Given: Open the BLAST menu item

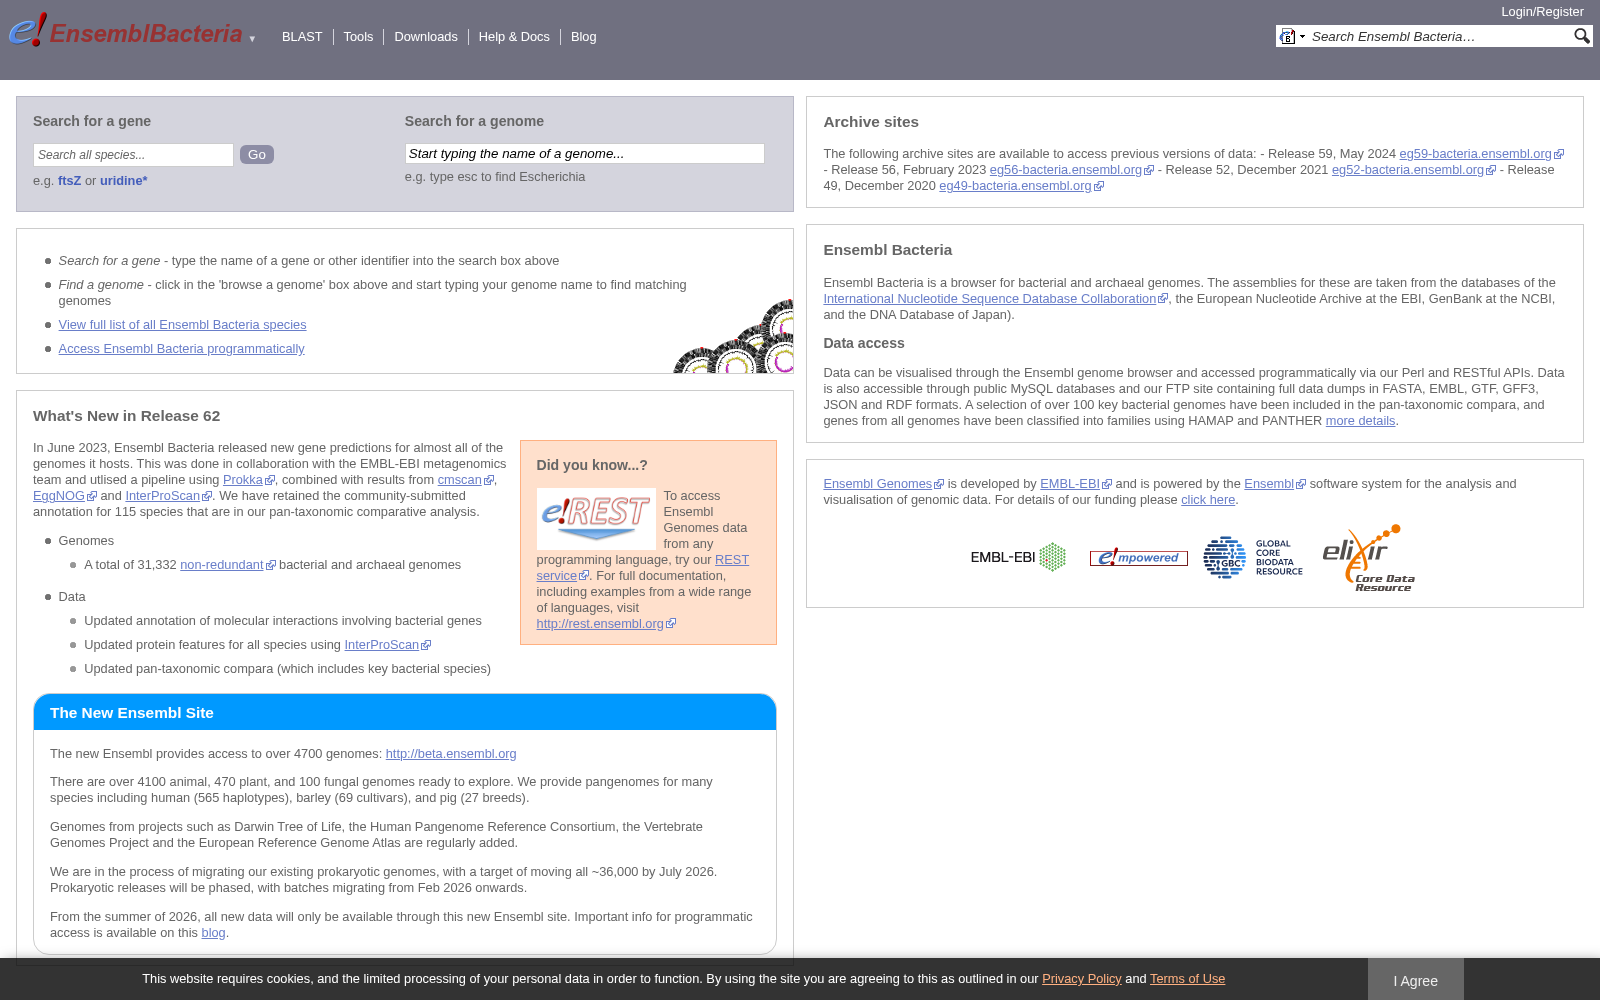Looking at the screenshot, I should point(302,37).
